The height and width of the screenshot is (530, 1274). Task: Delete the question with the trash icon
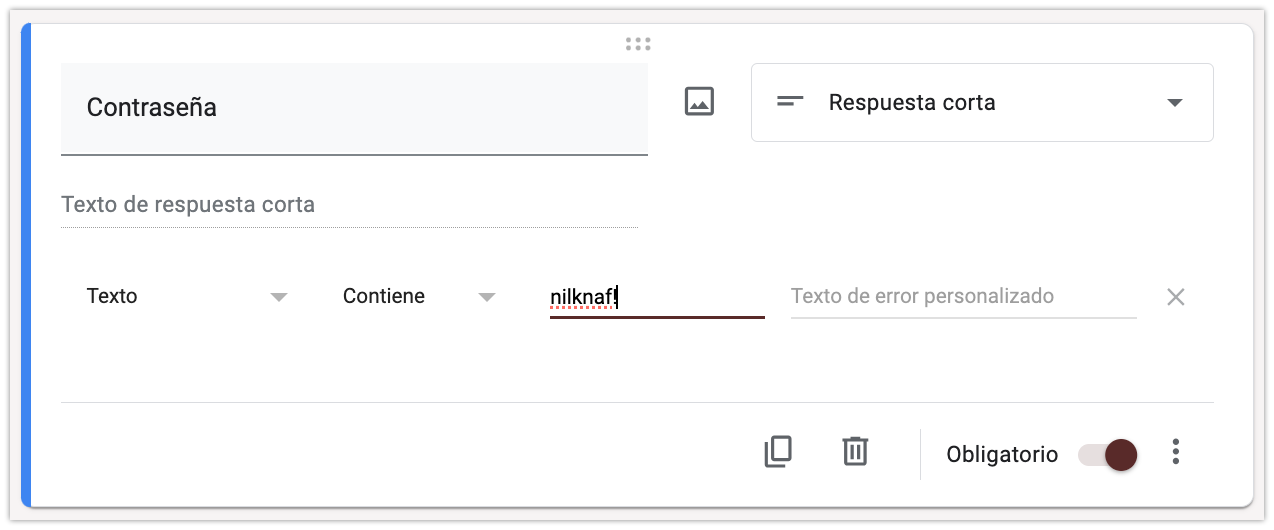[855, 452]
